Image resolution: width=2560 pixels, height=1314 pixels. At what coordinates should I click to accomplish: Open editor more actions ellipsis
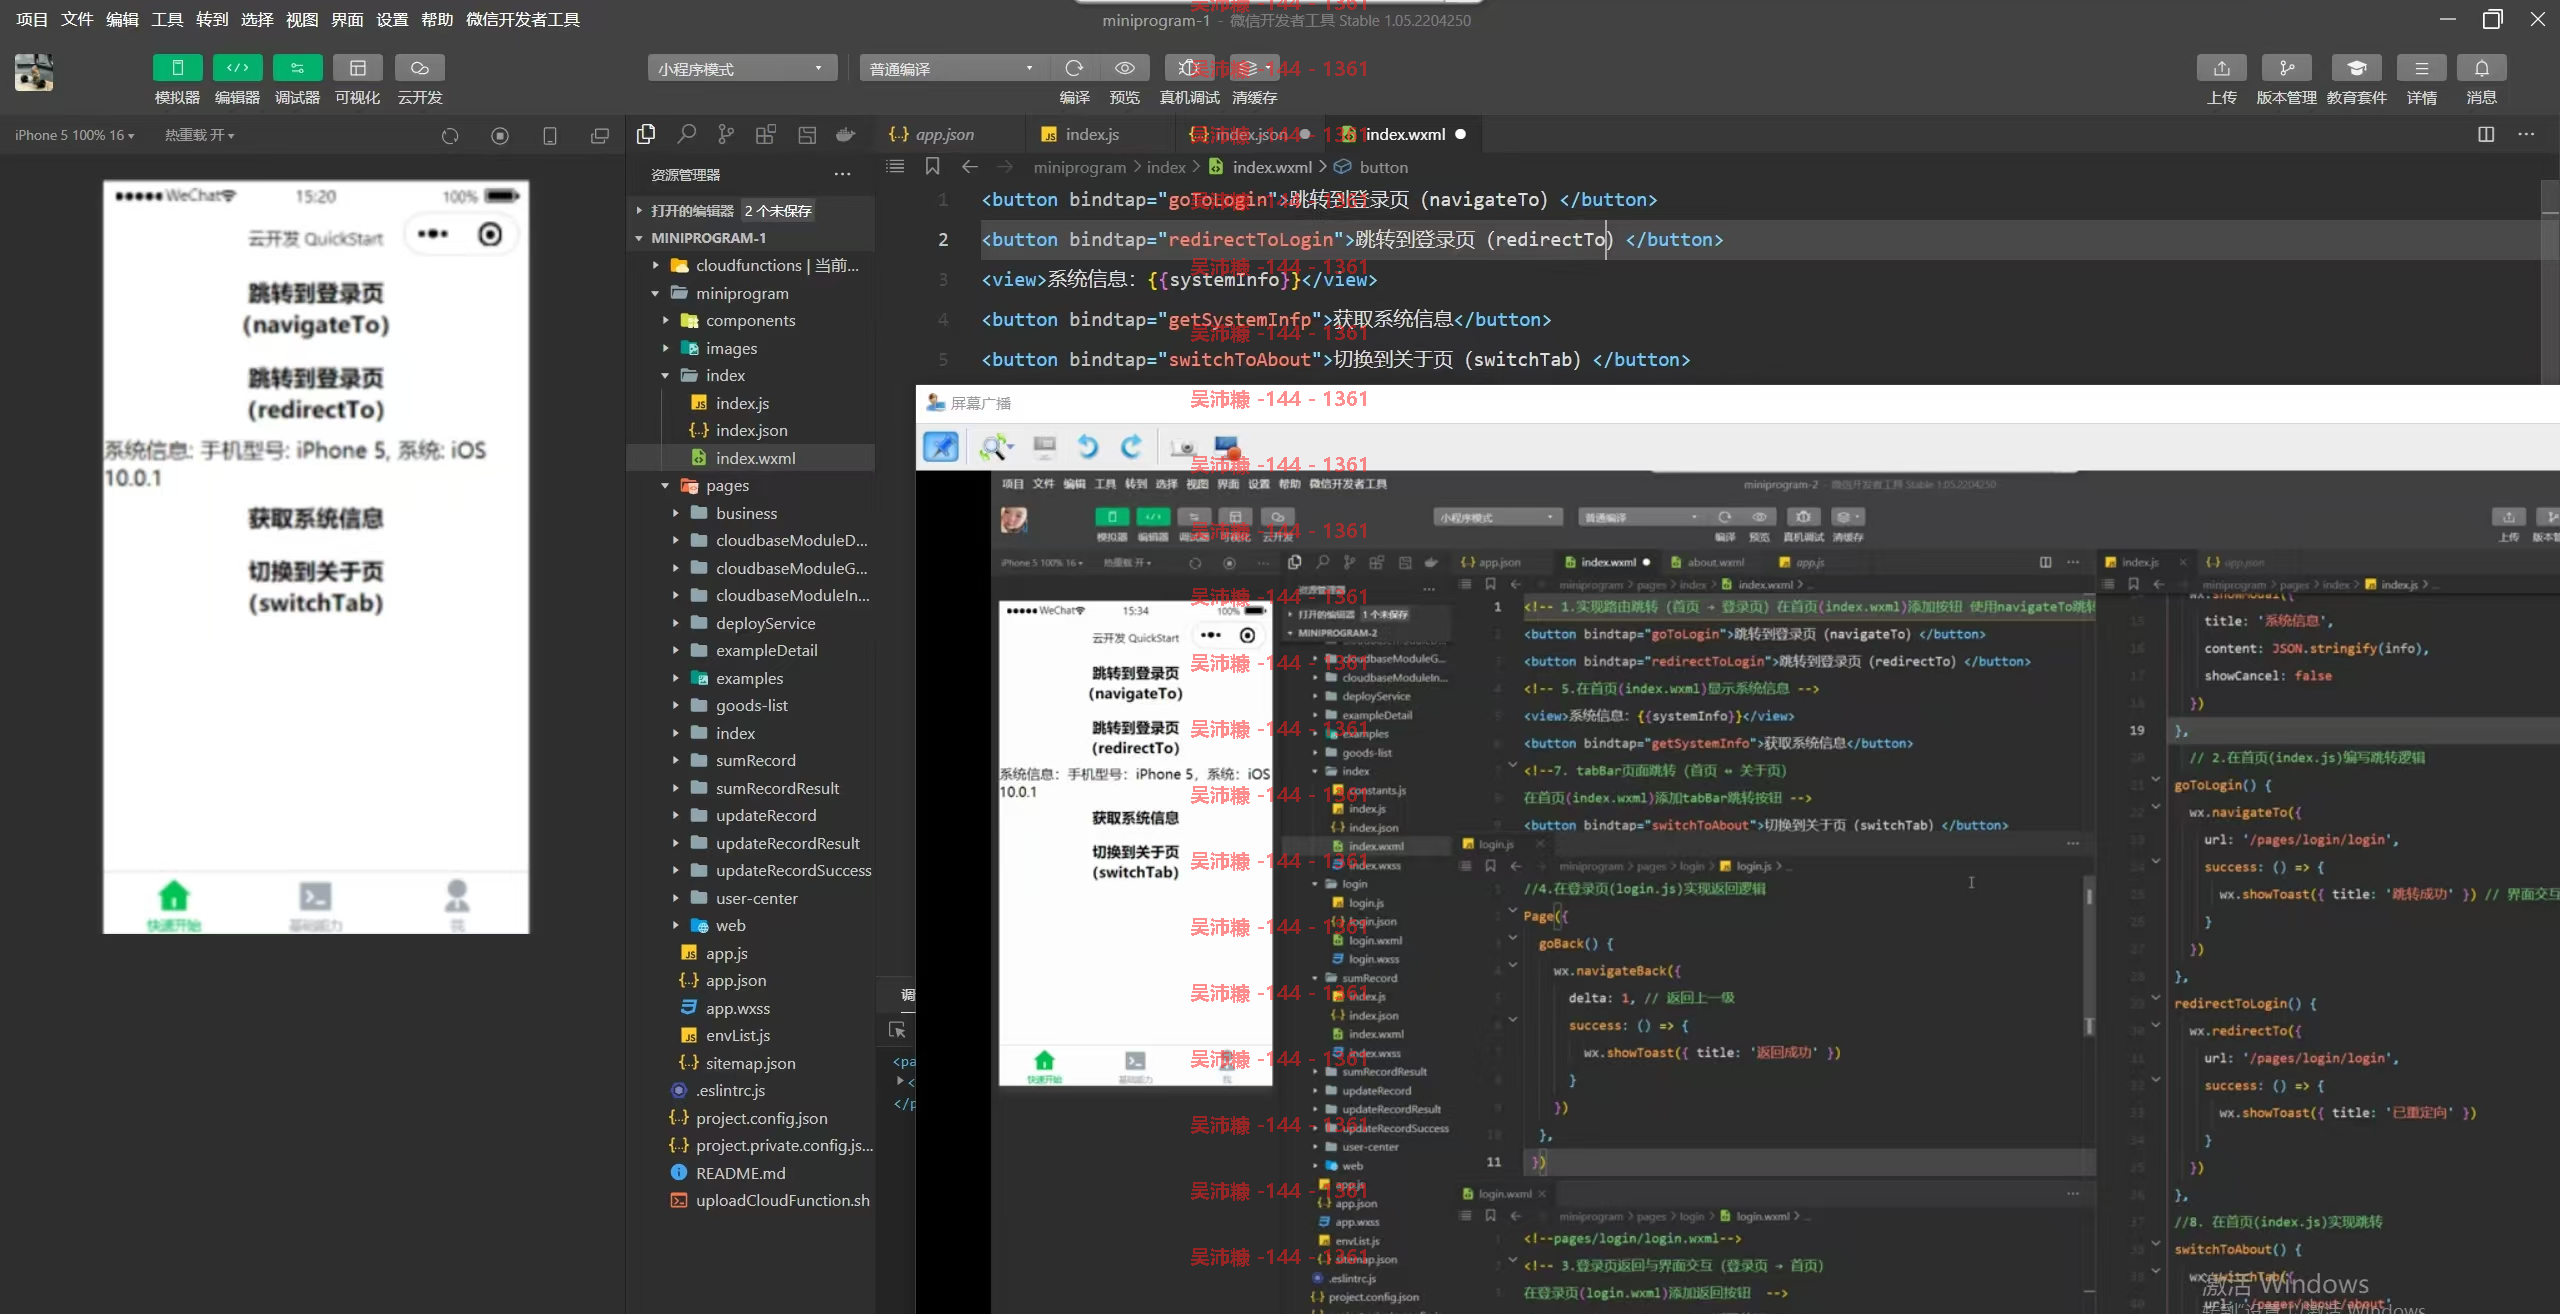(2526, 134)
